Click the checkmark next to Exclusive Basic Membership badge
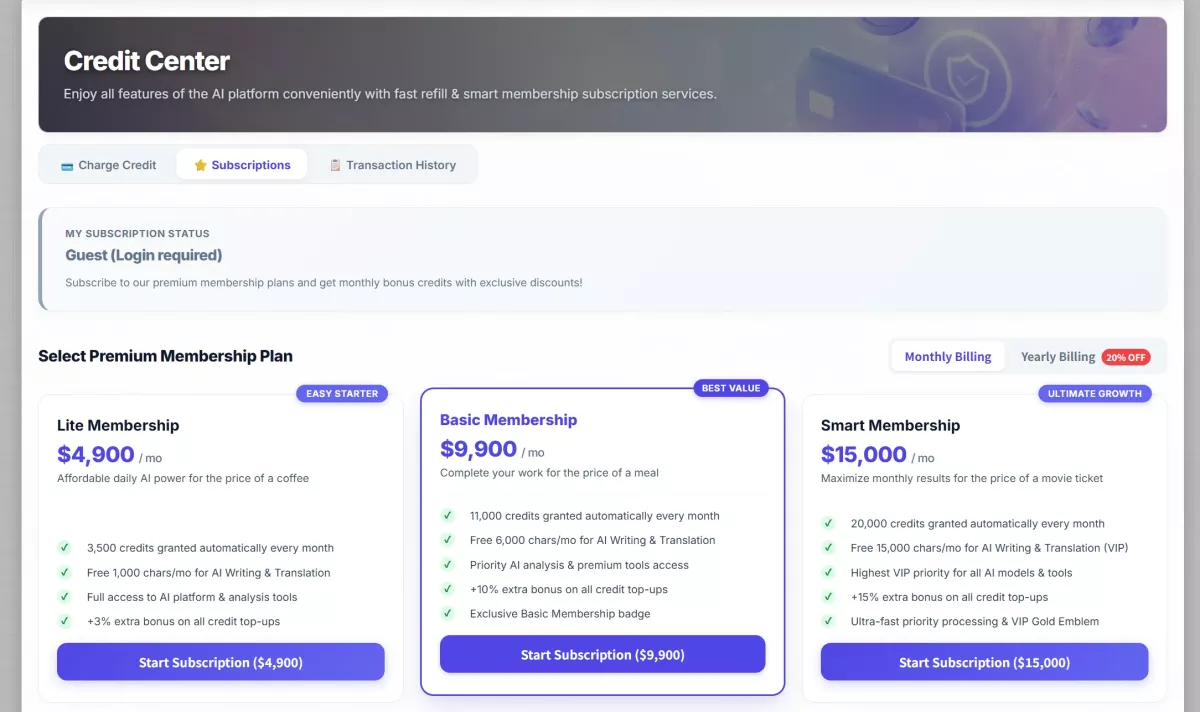Image resolution: width=1200 pixels, height=712 pixels. (x=447, y=614)
